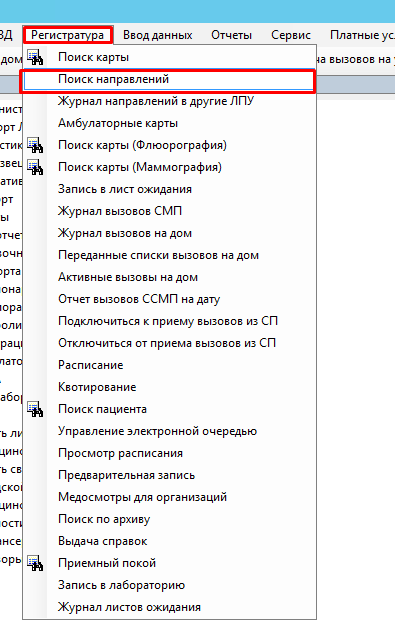
Task: Select Амбулаторные карты
Action: pyautogui.click(x=169, y=123)
